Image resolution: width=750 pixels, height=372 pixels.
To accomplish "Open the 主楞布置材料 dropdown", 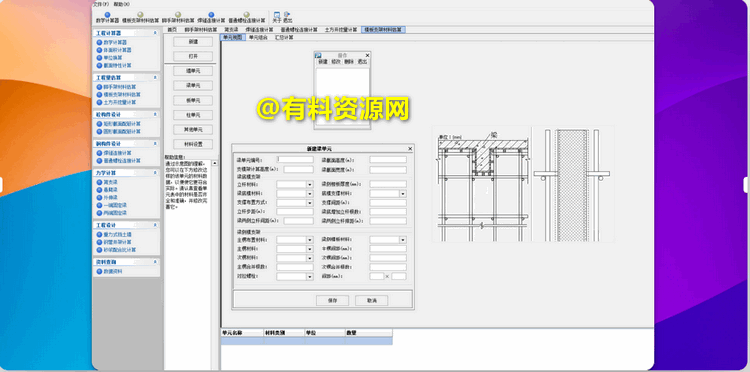I will coord(310,240).
